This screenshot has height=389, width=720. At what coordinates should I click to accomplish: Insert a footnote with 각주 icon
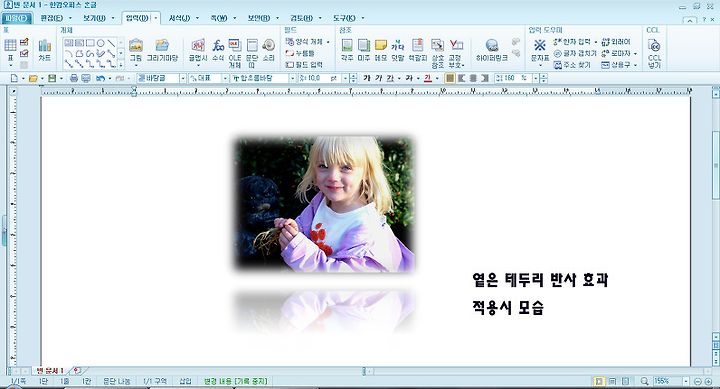pyautogui.click(x=347, y=50)
